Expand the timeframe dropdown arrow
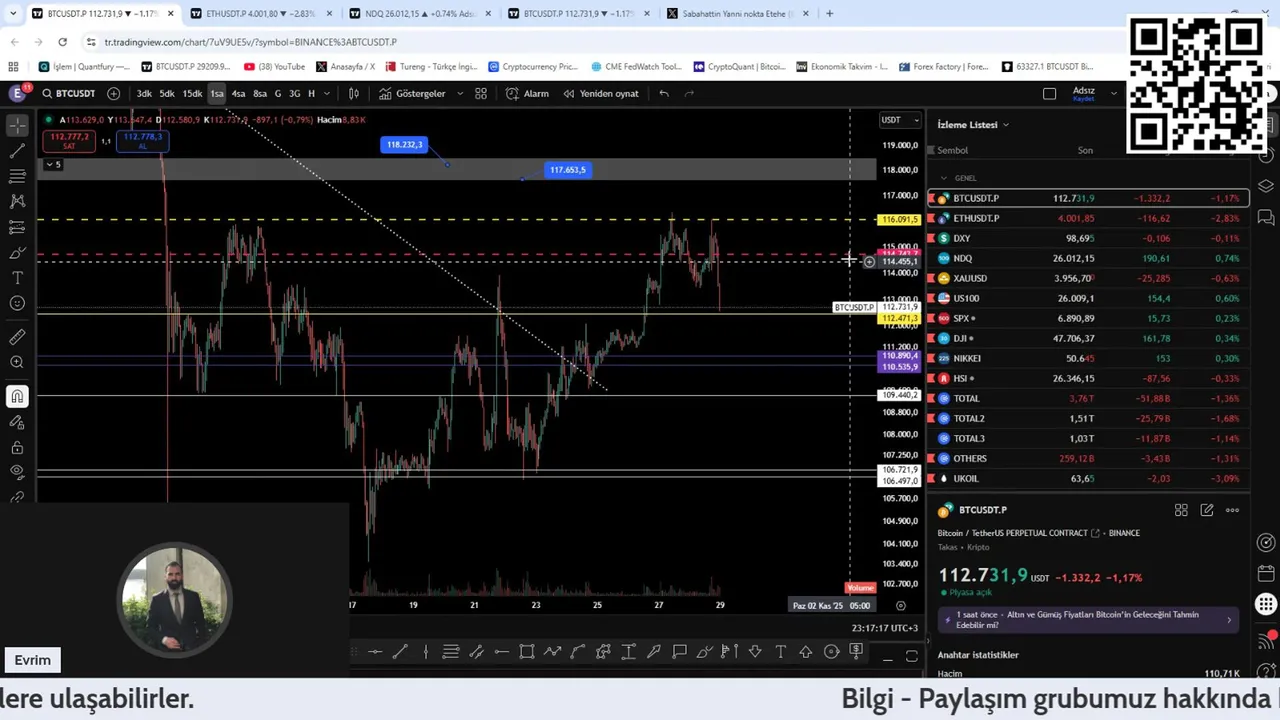 326,93
